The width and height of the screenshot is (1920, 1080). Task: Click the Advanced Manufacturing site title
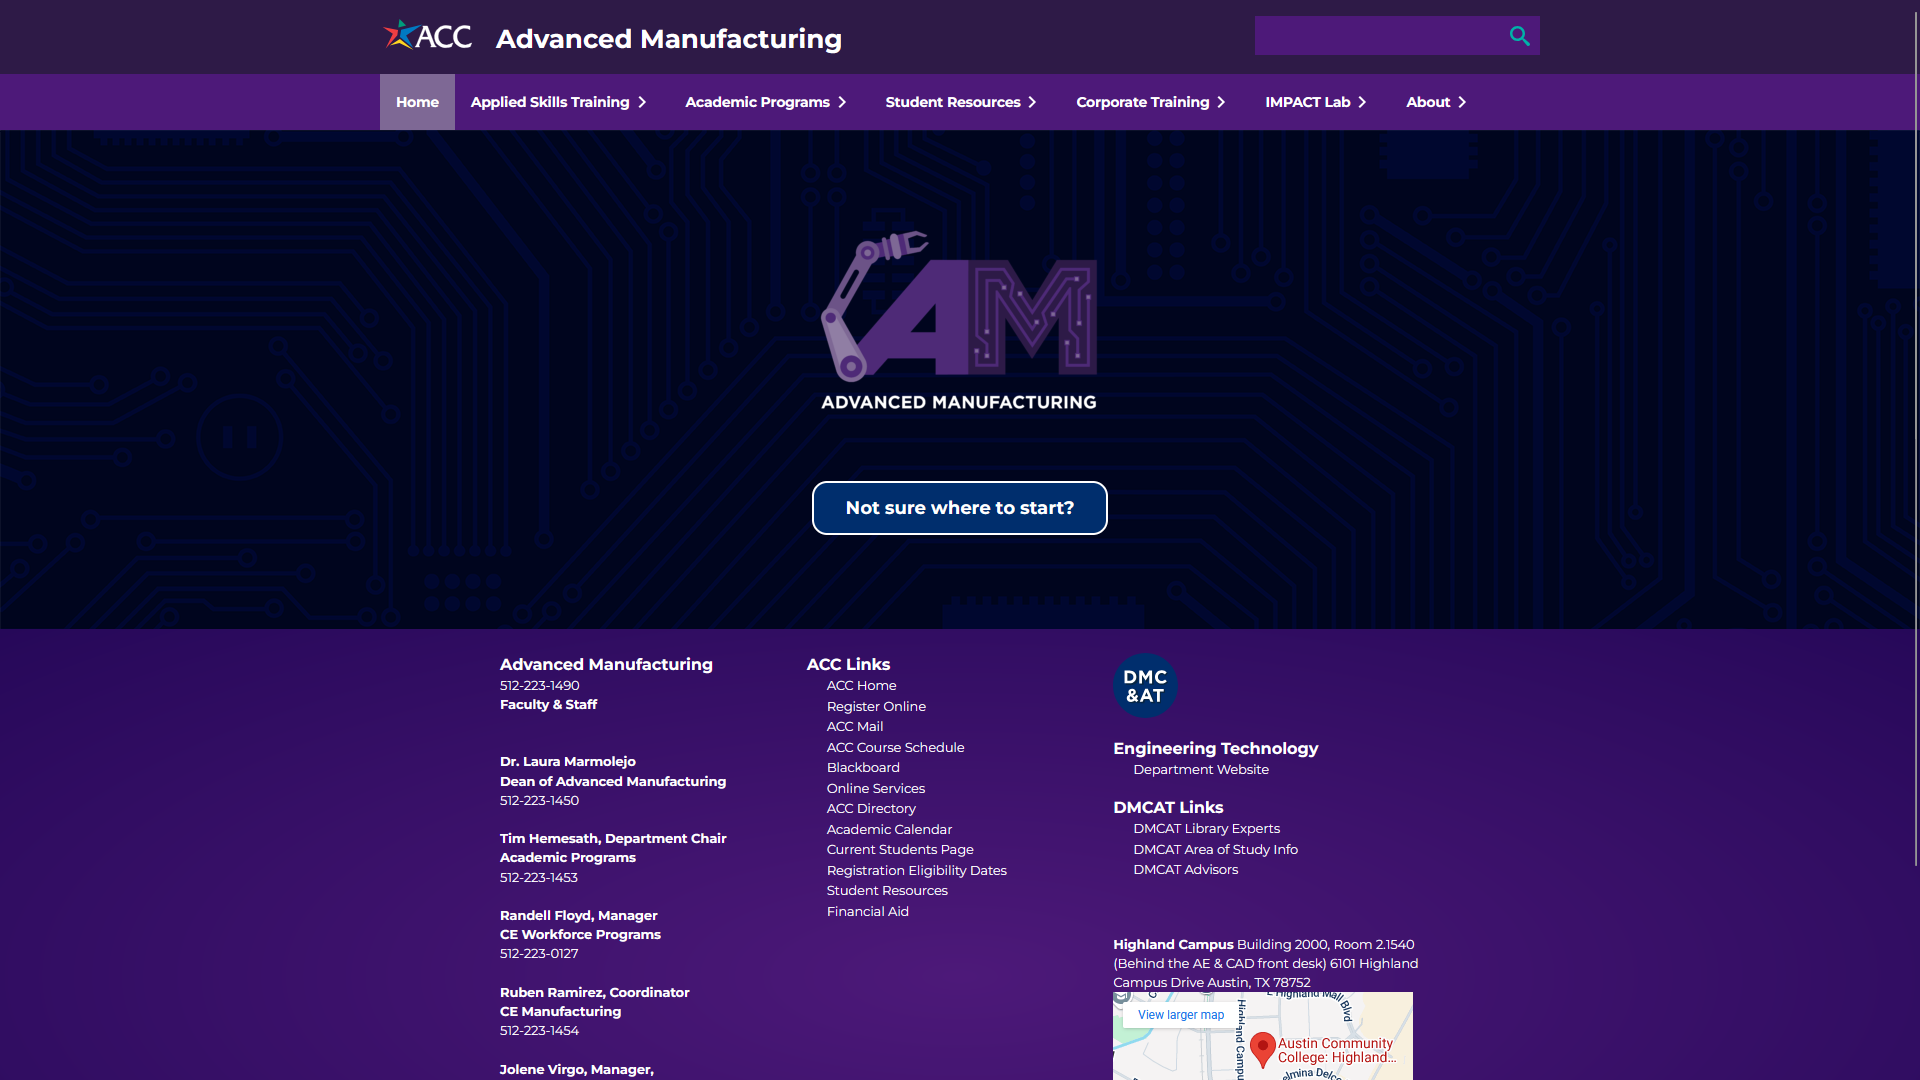click(668, 39)
